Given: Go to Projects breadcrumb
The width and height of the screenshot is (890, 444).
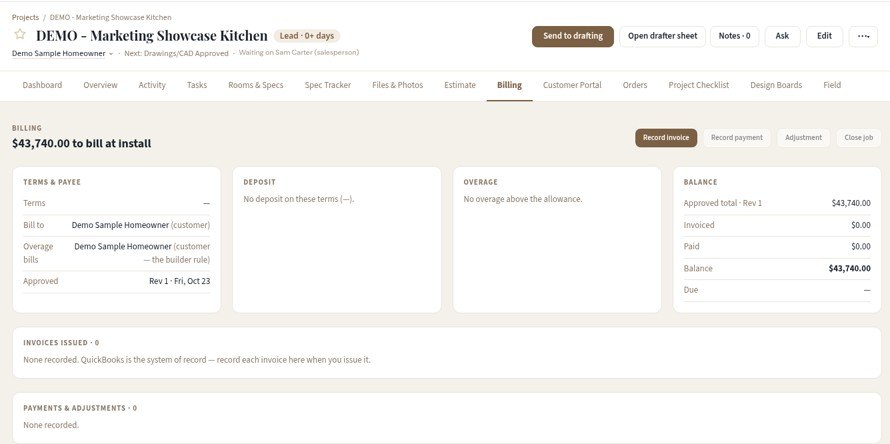Looking at the screenshot, I should click(x=26, y=18).
